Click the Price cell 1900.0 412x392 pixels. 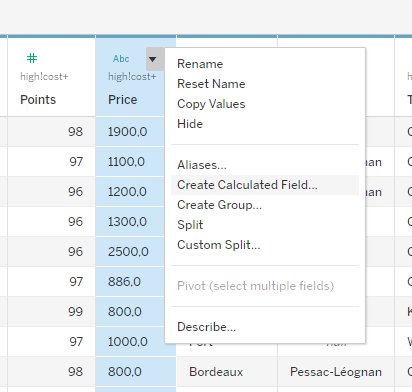[x=130, y=132]
